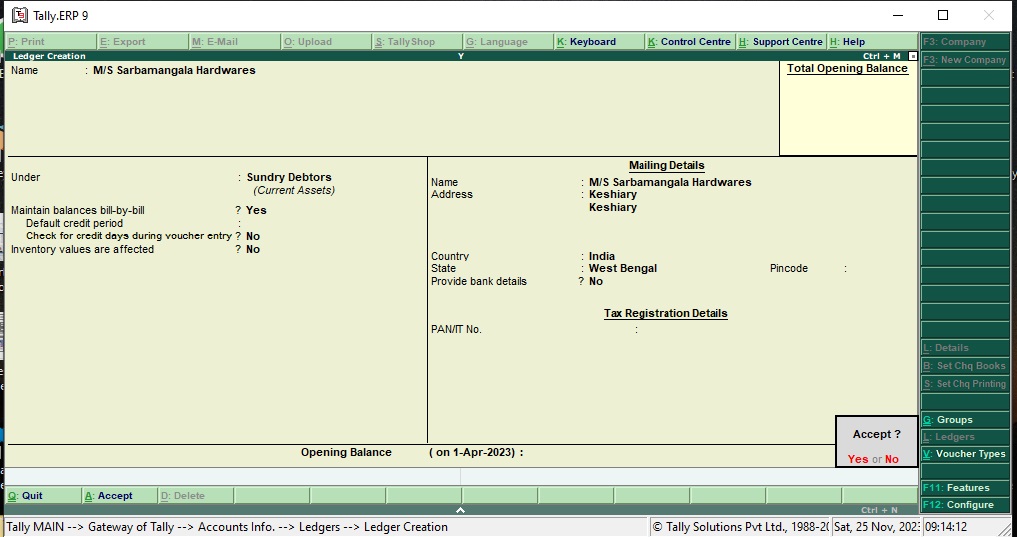Open V: Voucher Types from side panel

pyautogui.click(x=965, y=454)
